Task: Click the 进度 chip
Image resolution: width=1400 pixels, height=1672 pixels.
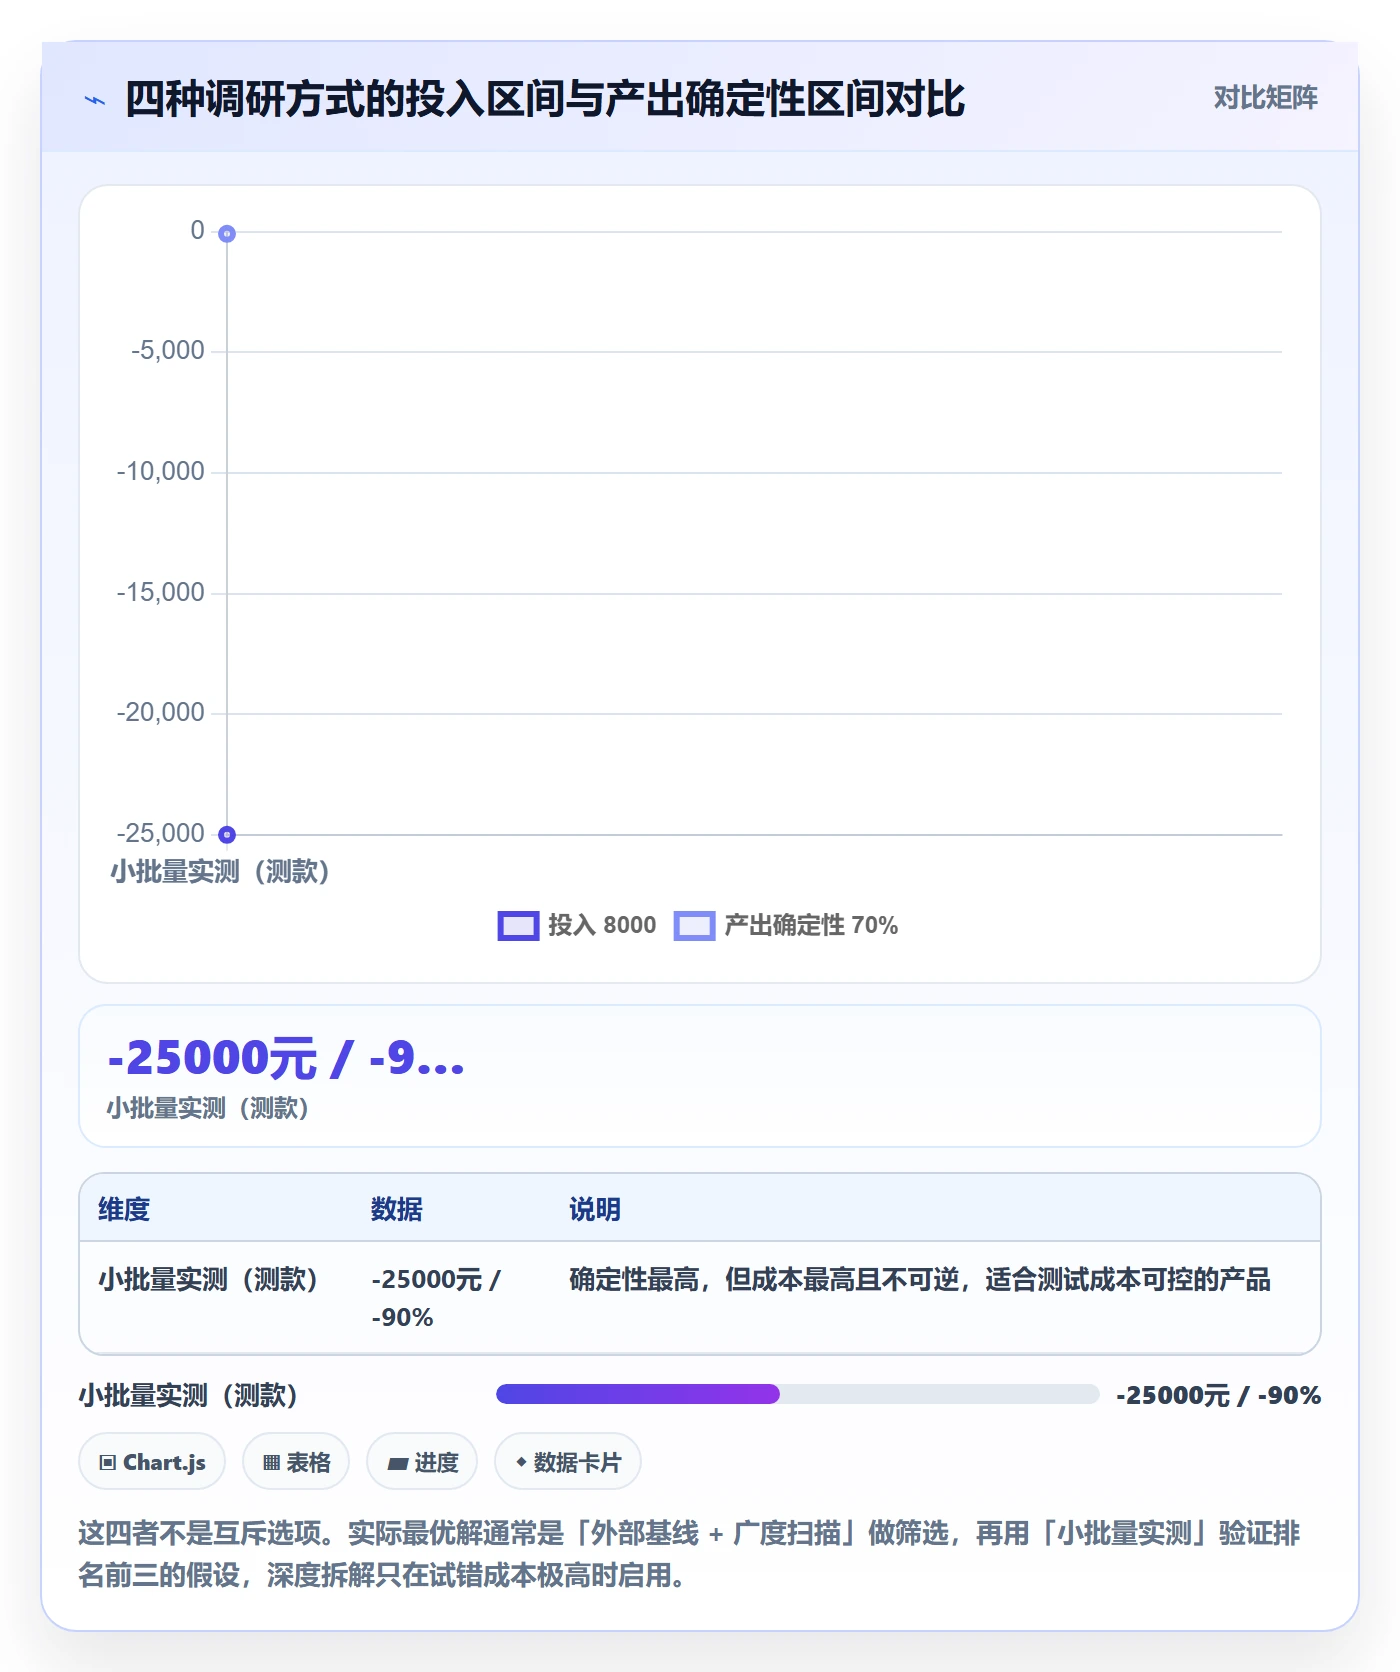Action: click(422, 1462)
